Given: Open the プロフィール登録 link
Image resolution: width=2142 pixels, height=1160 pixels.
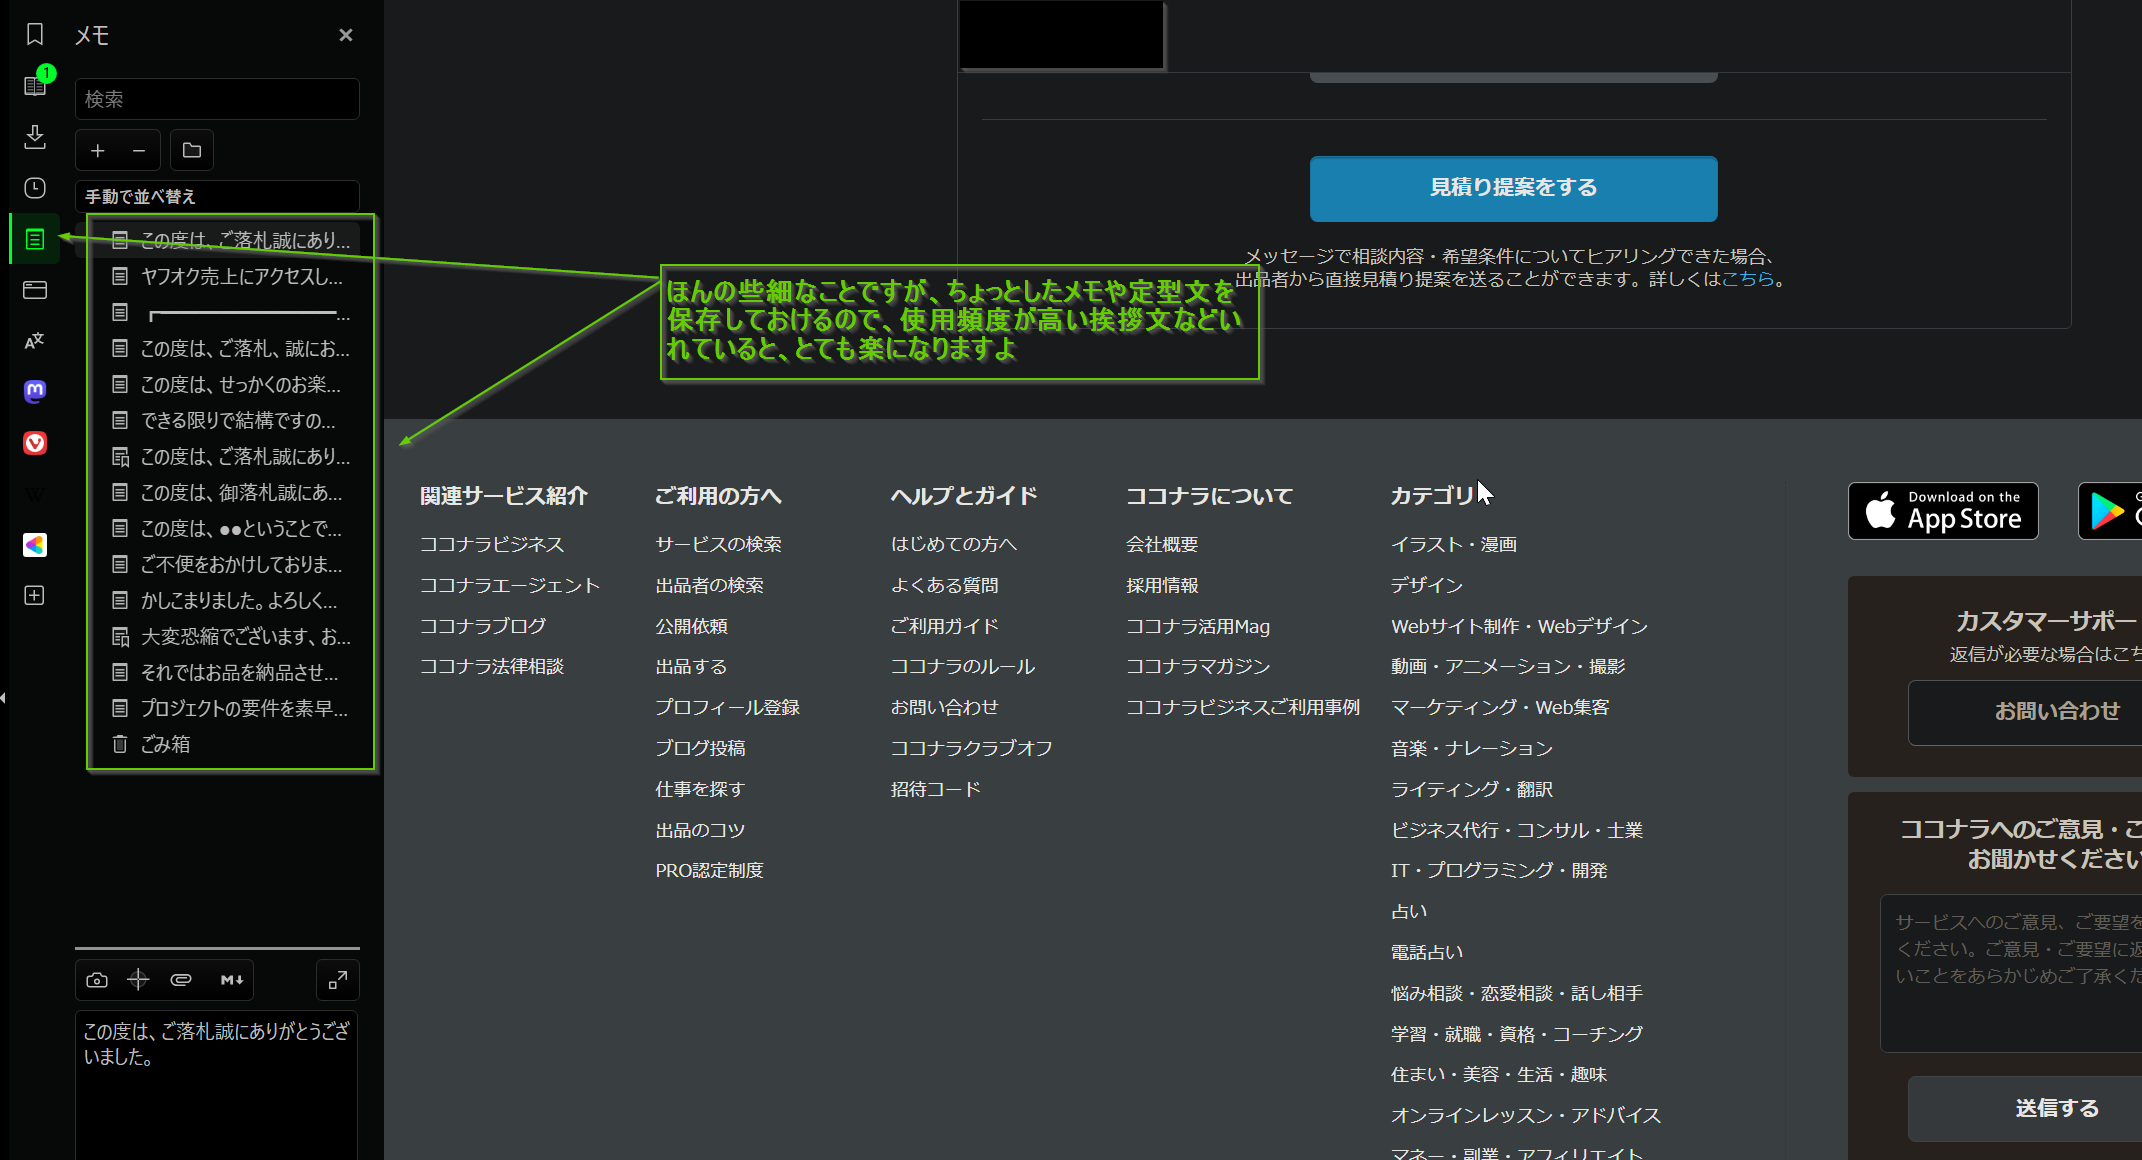Looking at the screenshot, I should (728, 708).
